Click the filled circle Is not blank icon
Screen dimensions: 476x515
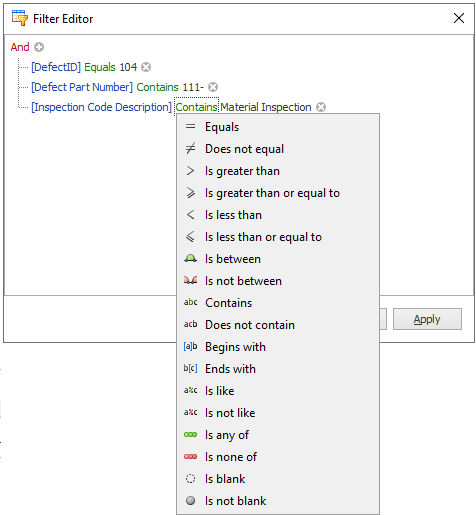[190, 500]
